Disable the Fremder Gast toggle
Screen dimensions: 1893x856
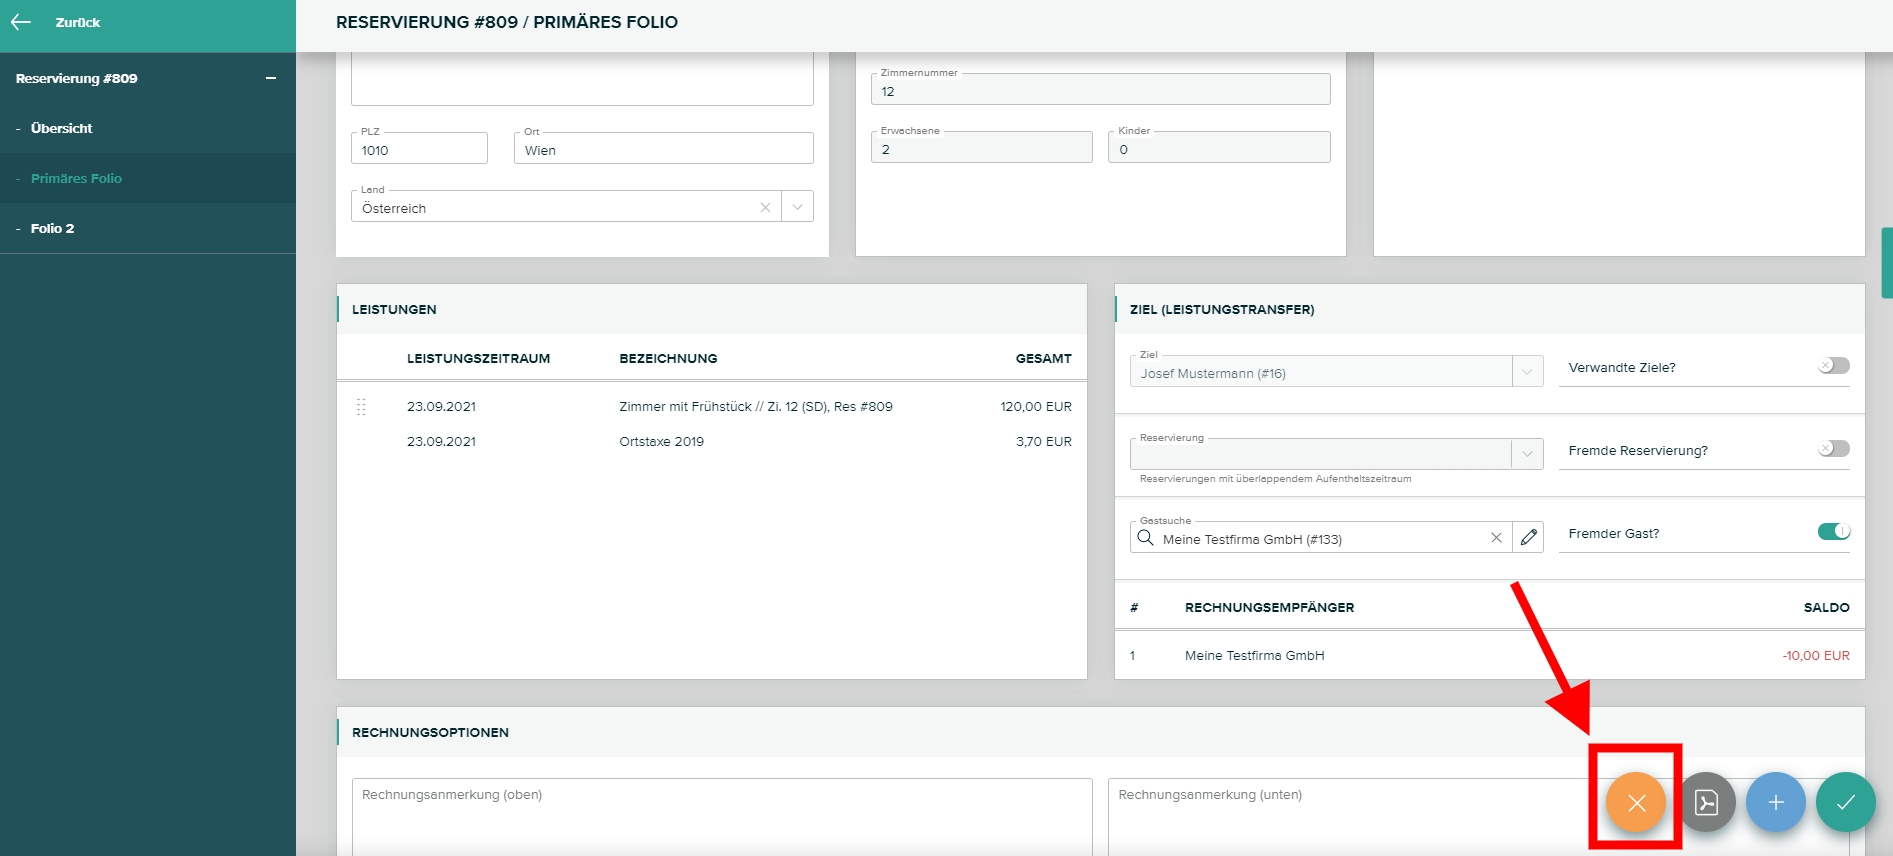(x=1833, y=532)
